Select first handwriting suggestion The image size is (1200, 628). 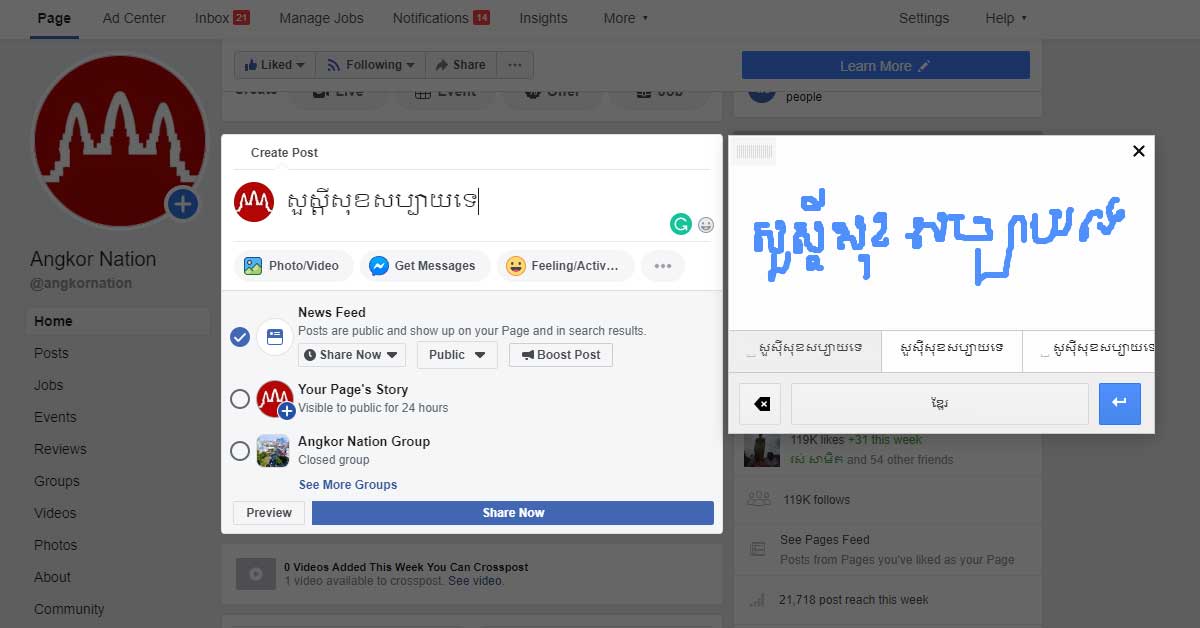click(x=805, y=351)
